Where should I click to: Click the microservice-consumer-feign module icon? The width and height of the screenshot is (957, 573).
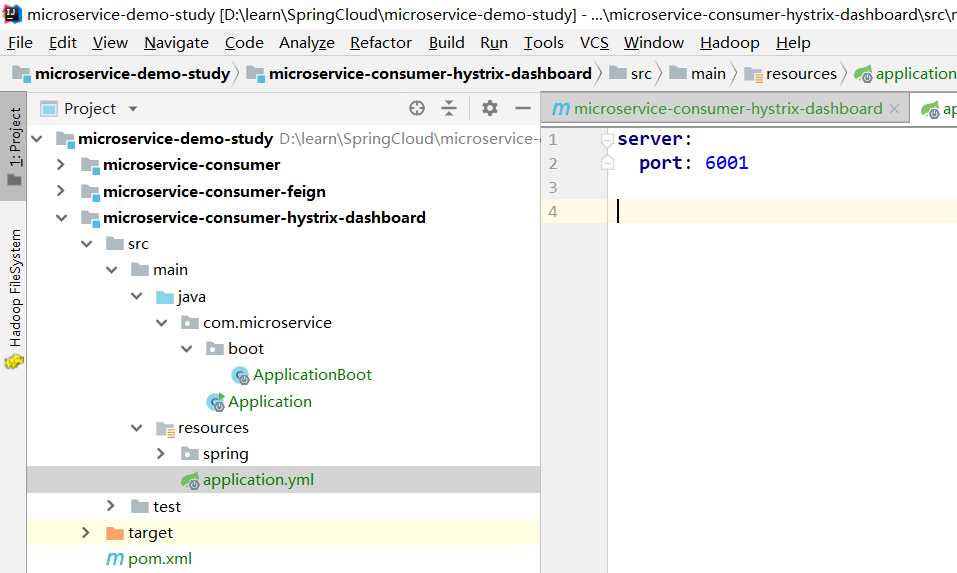(x=90, y=192)
